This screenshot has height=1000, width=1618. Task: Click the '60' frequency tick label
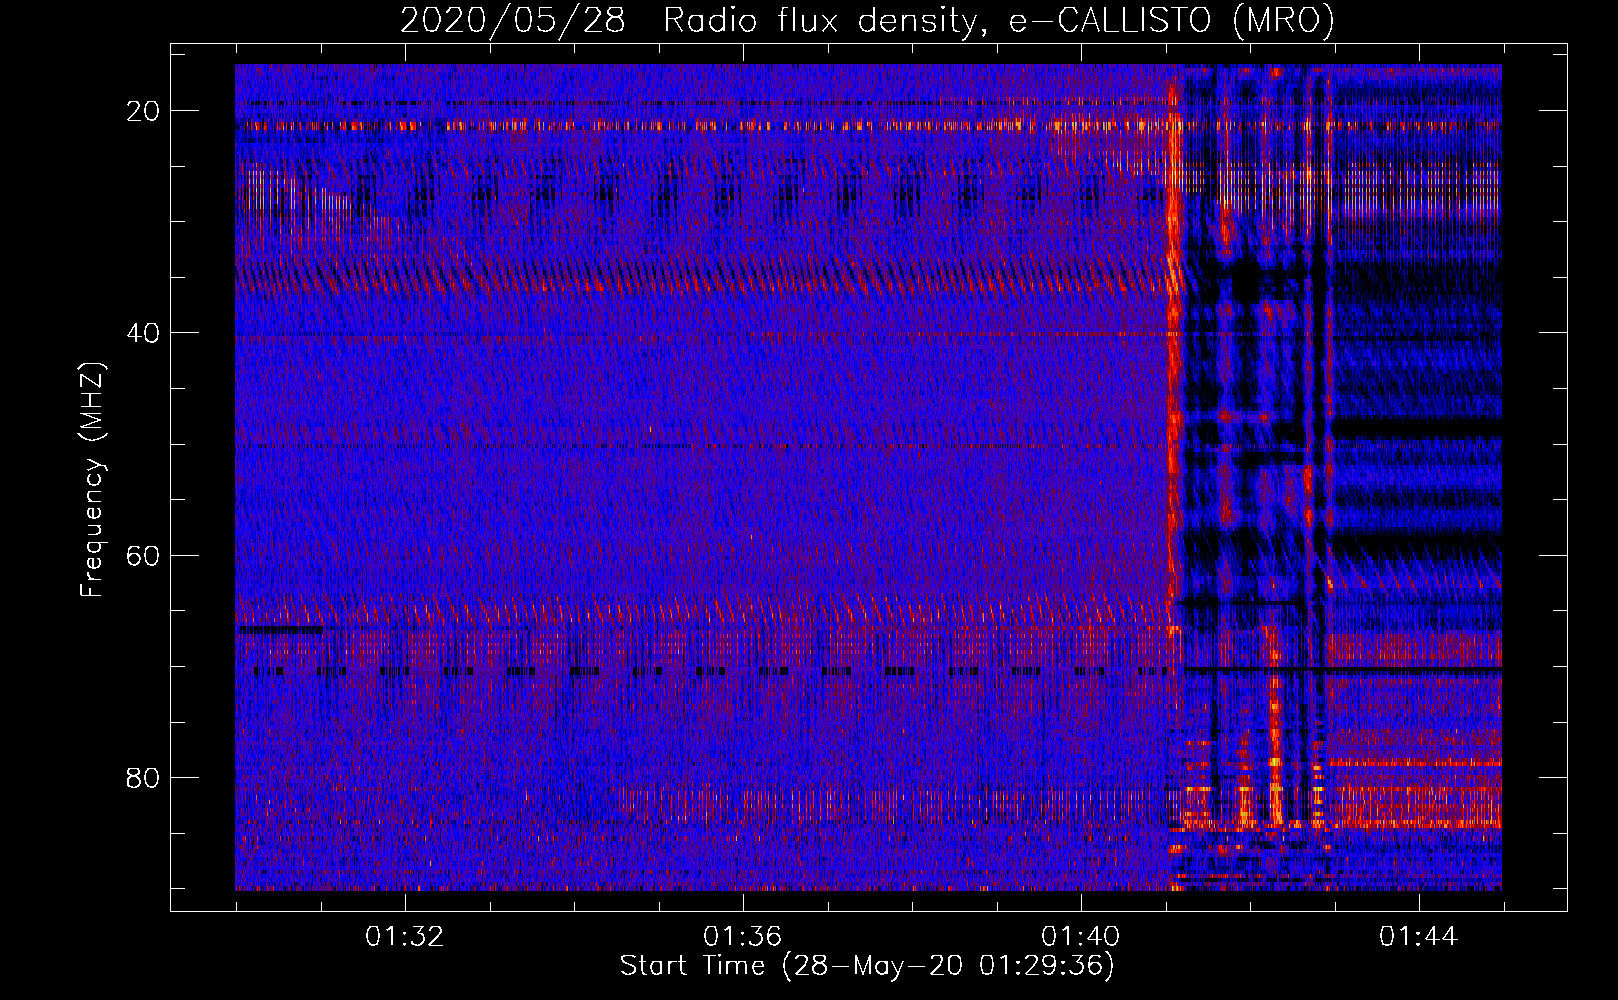144,555
